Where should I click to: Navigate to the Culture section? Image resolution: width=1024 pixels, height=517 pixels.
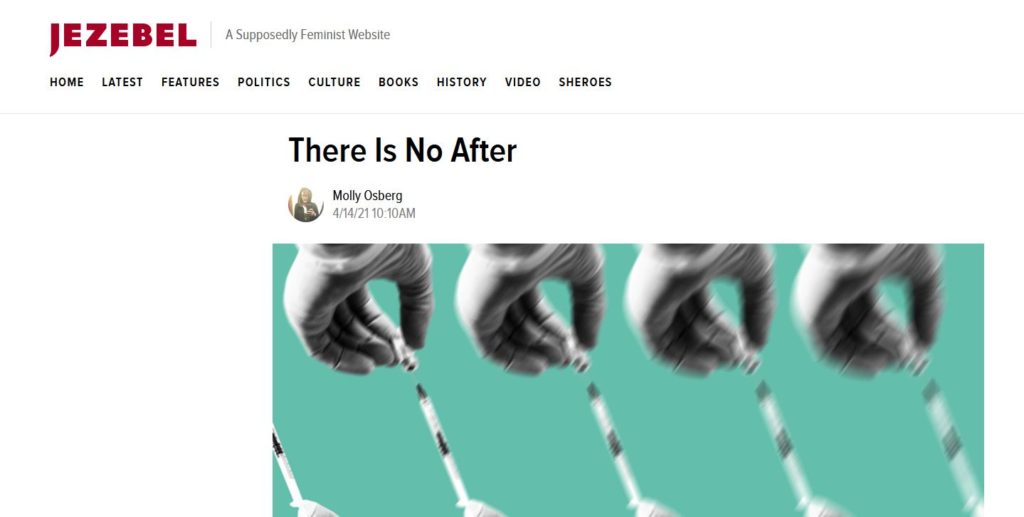(334, 82)
